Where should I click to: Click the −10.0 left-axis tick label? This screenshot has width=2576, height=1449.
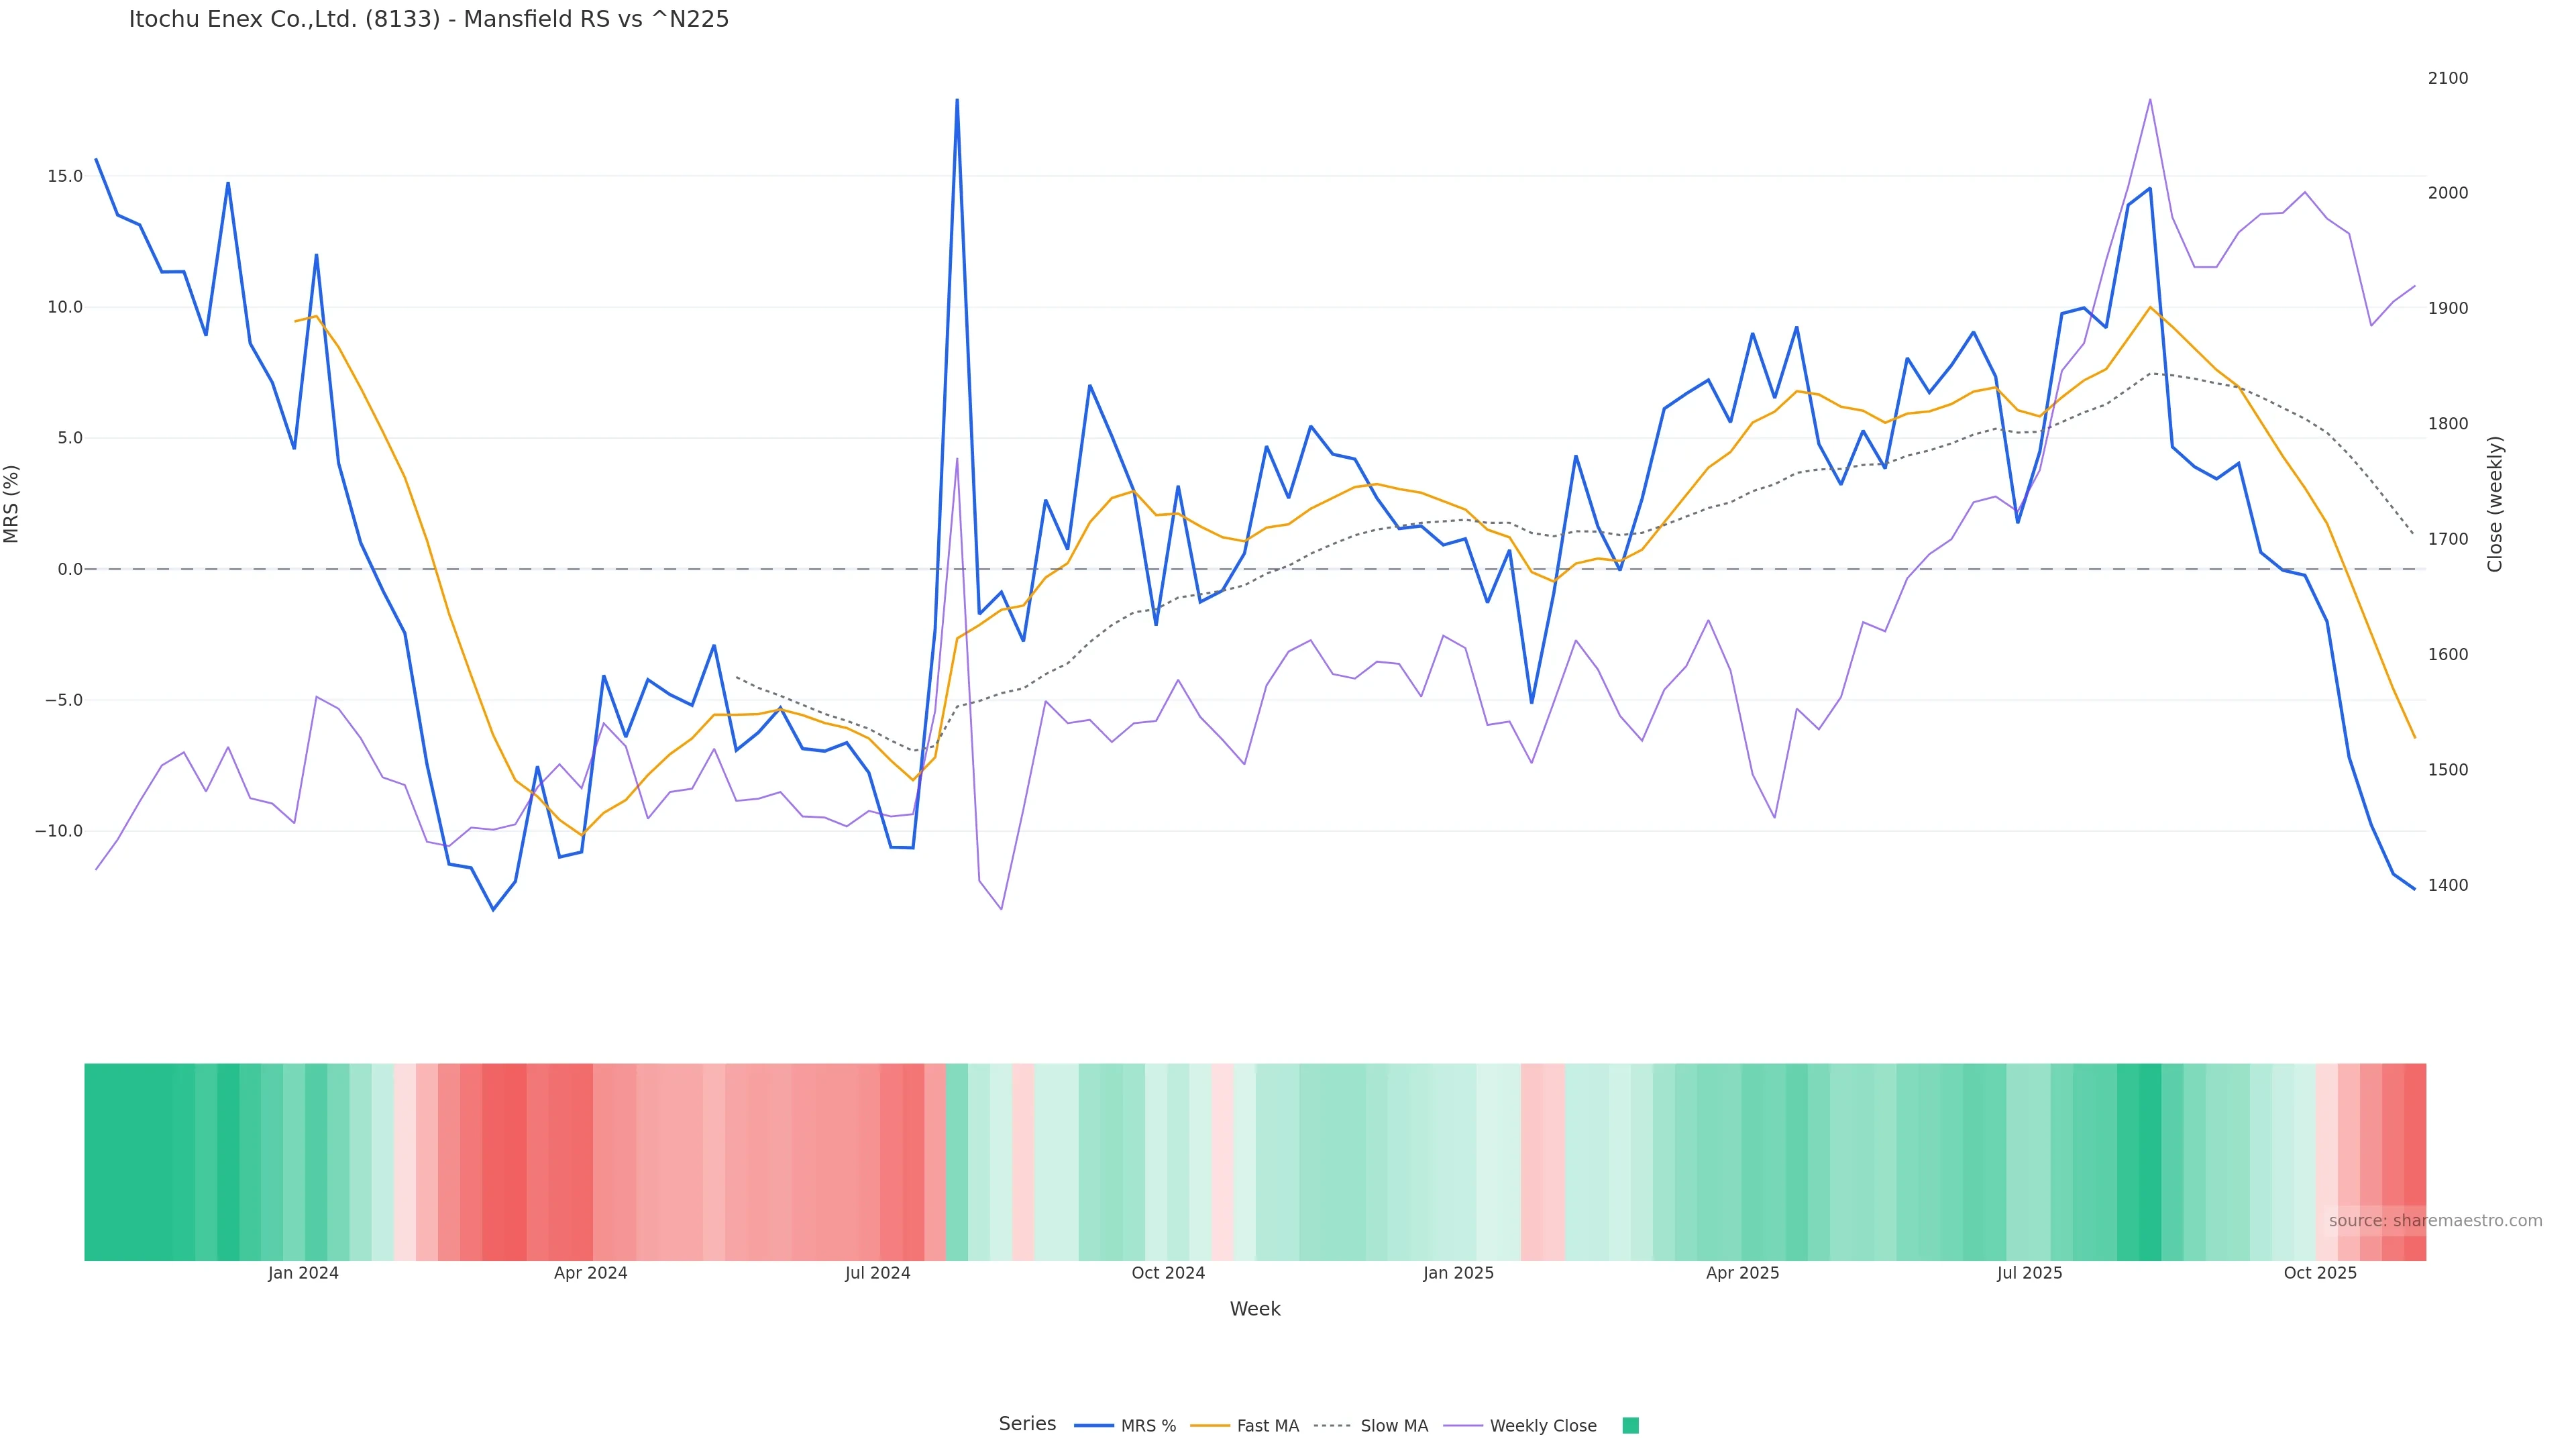(x=59, y=831)
